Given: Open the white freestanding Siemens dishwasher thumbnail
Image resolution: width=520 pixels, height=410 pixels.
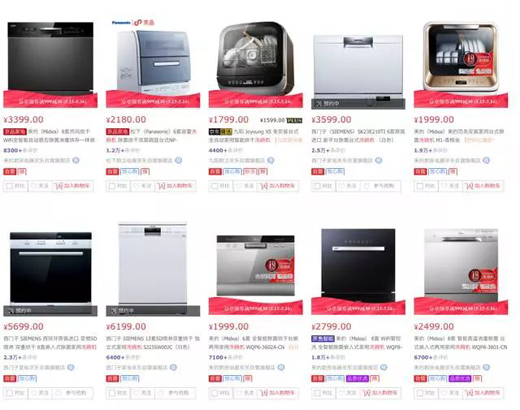Looking at the screenshot, I should [x=153, y=264].
